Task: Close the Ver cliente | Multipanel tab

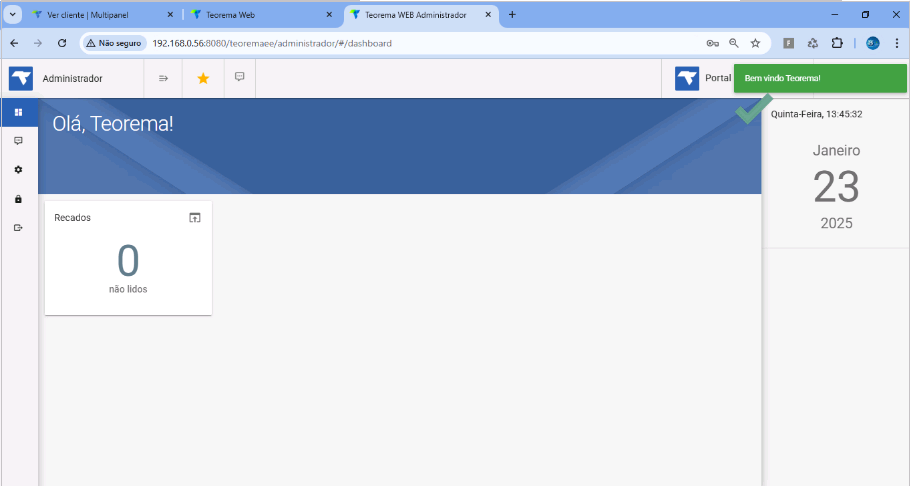Action: point(170,15)
